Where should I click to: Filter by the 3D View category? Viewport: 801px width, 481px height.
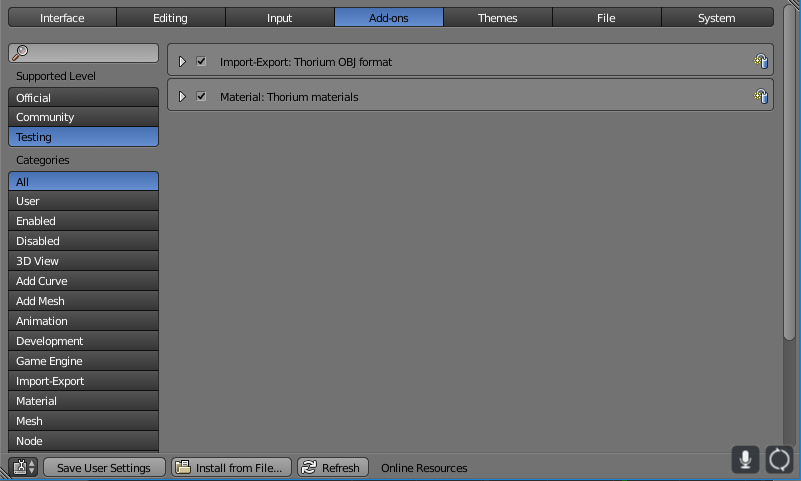pyautogui.click(x=83, y=261)
